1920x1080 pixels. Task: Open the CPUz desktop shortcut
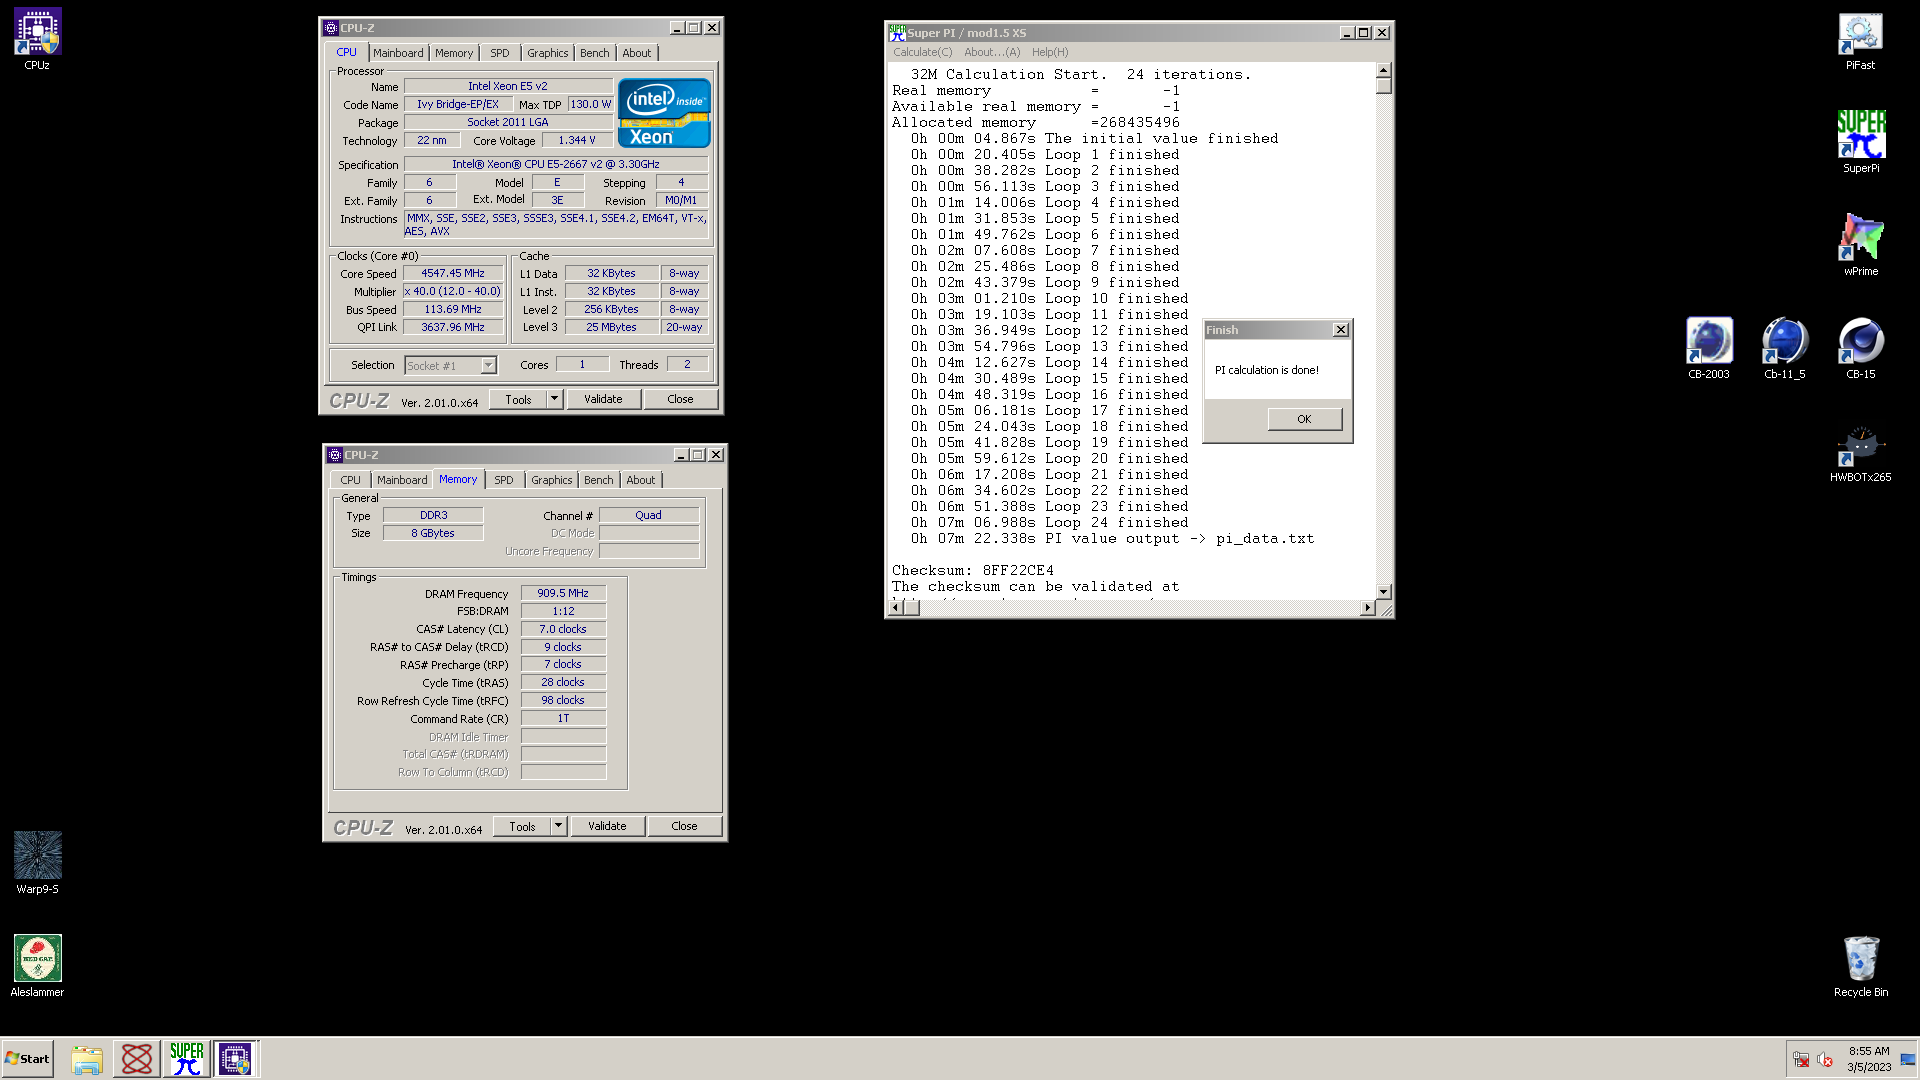[x=37, y=40]
